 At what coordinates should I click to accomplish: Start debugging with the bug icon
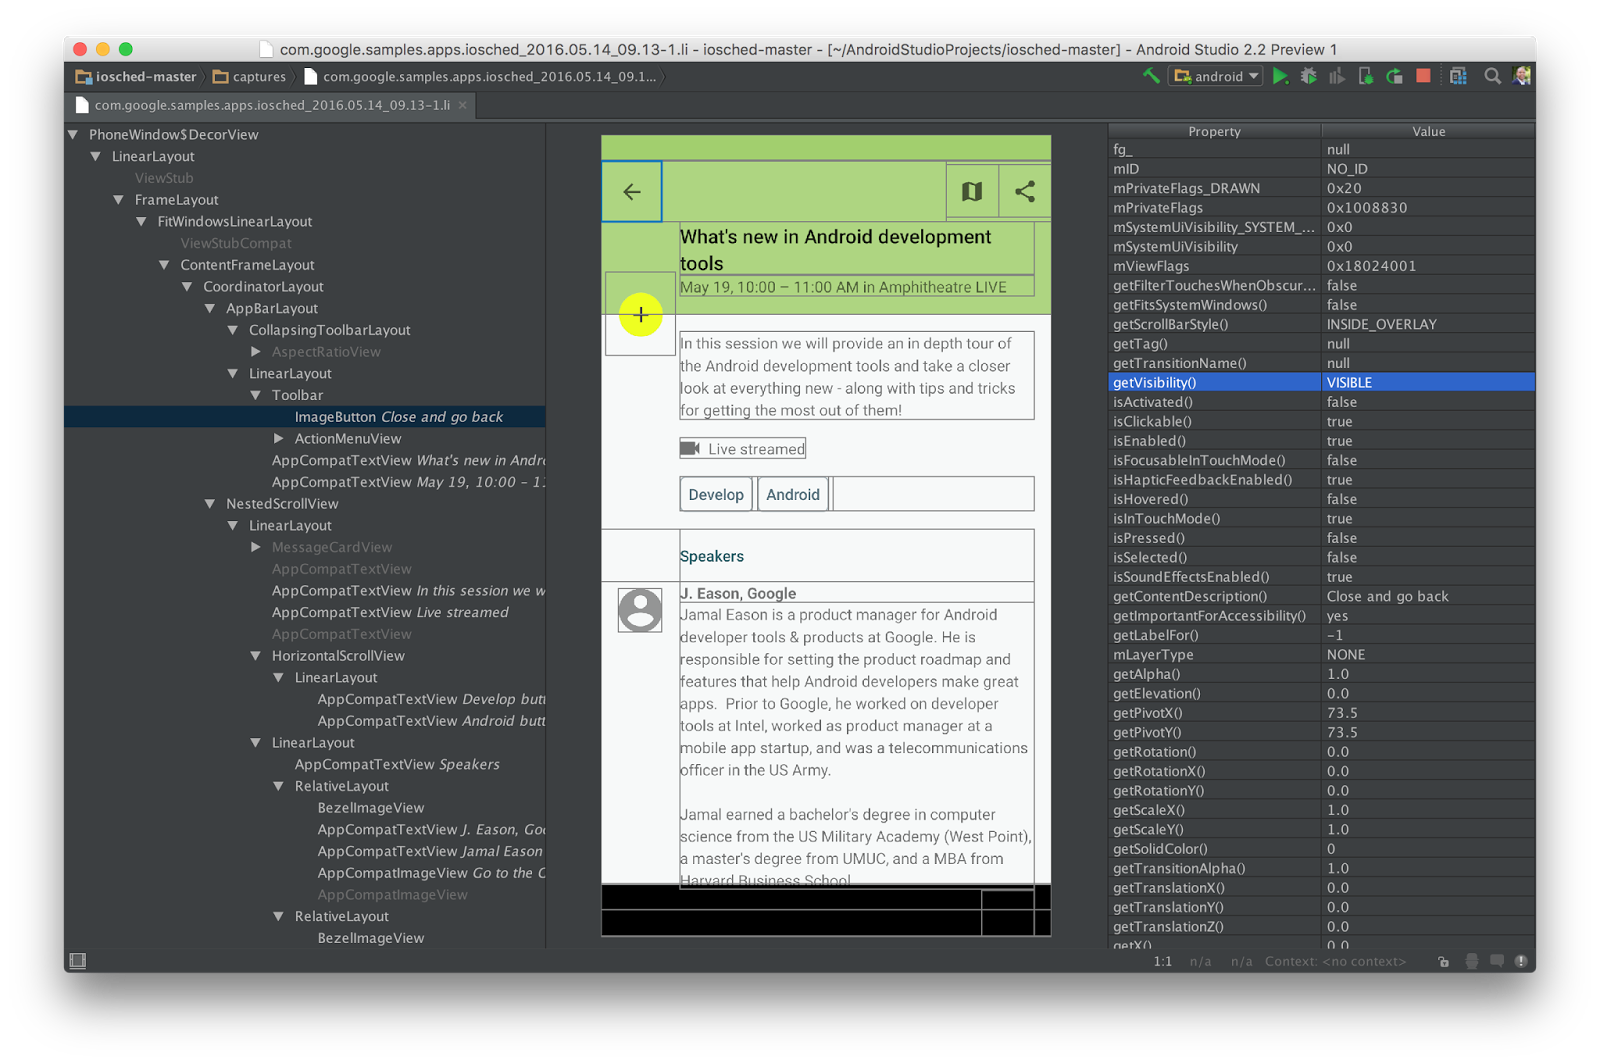(1310, 76)
